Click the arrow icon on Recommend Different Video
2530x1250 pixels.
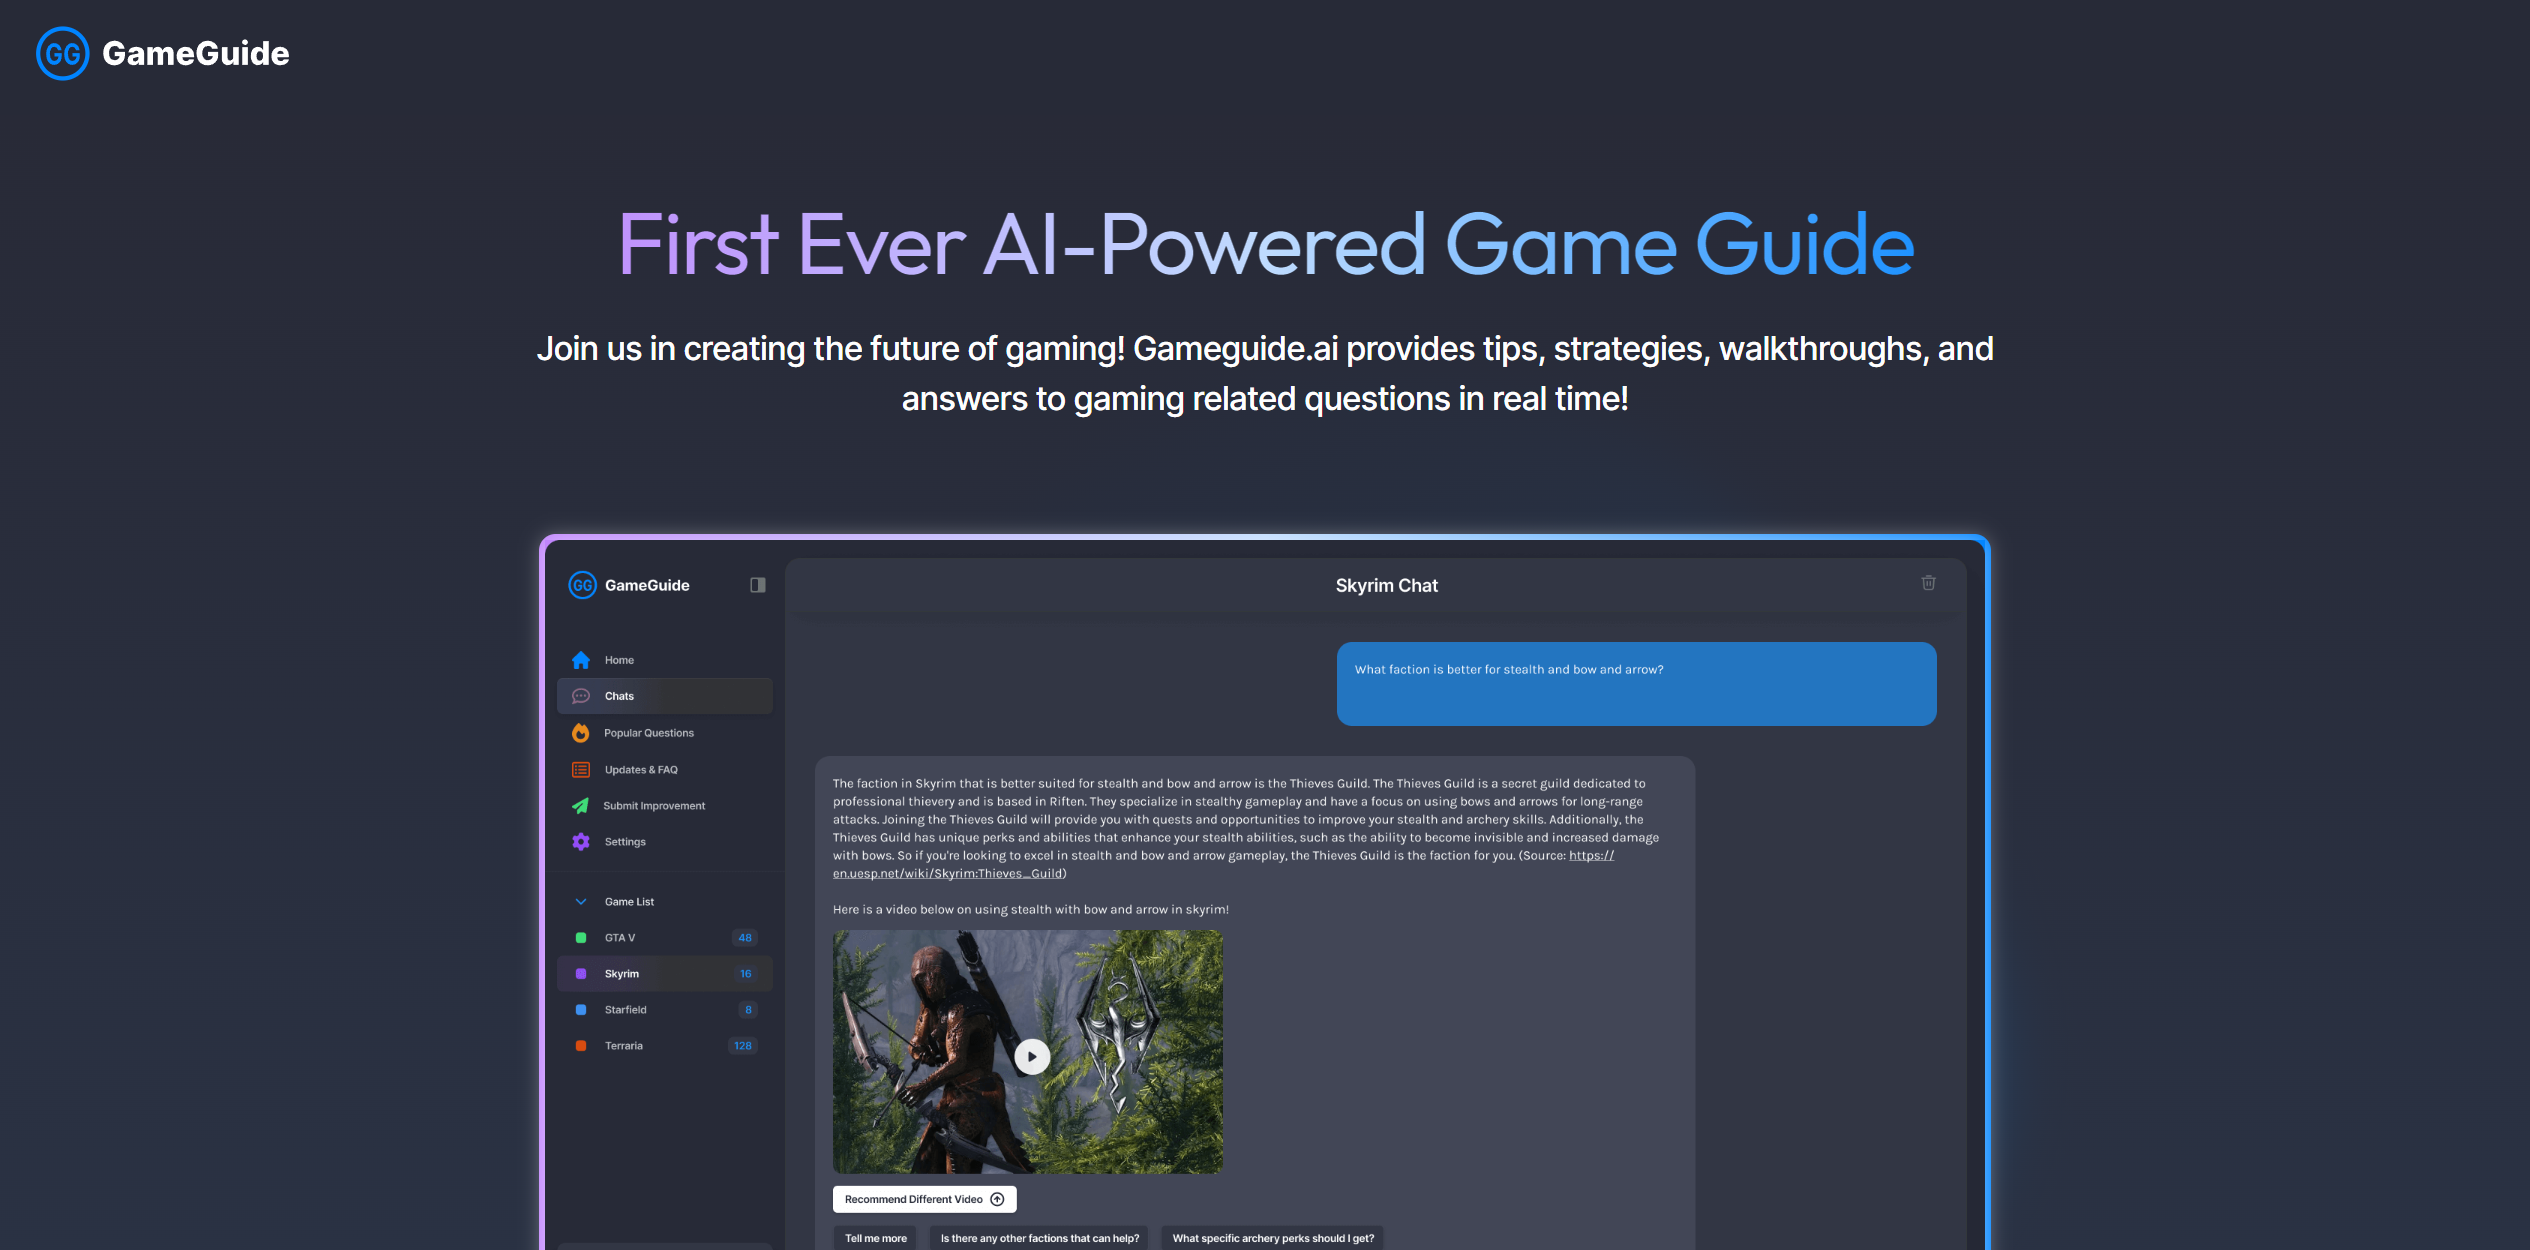tap(996, 1198)
